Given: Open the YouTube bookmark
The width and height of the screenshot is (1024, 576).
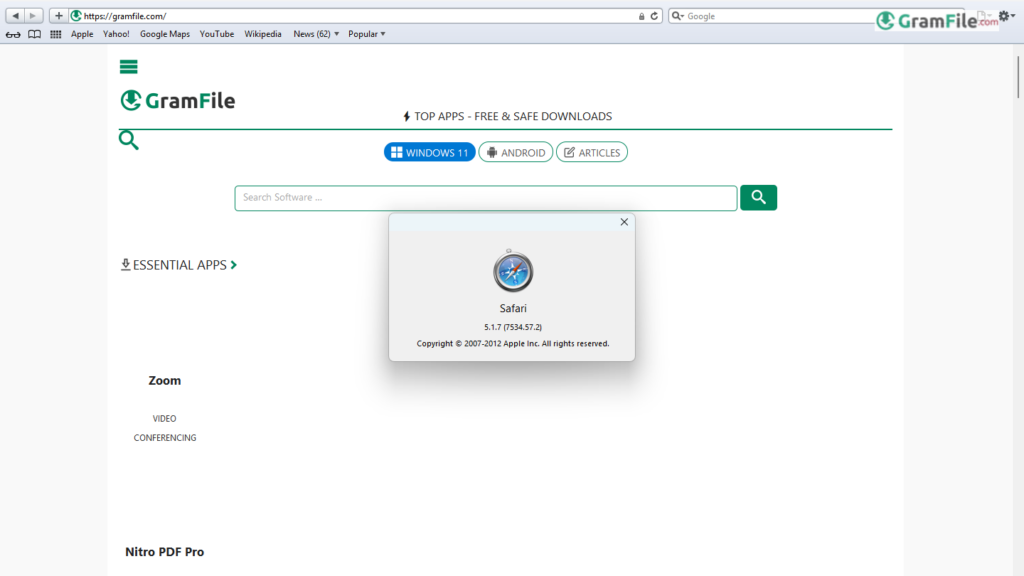Looking at the screenshot, I should [217, 34].
